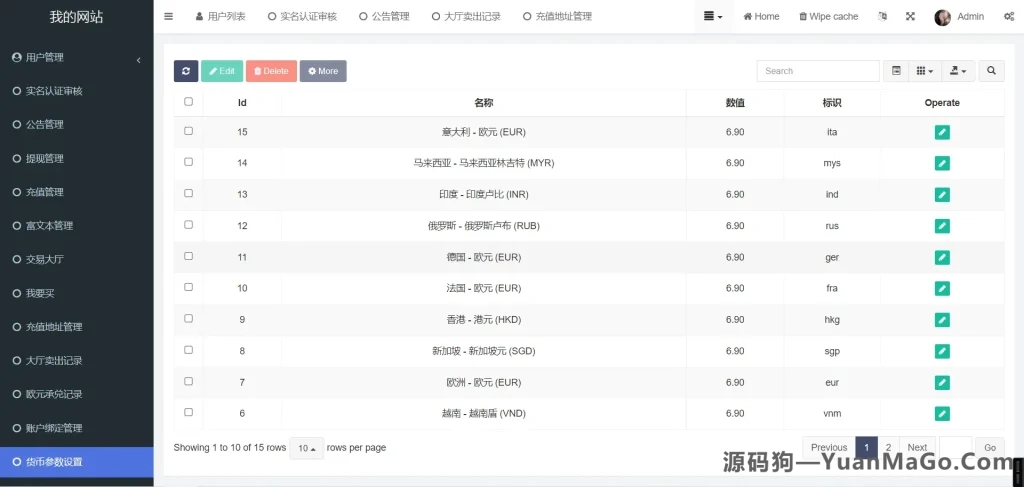Edit row 10 法国 with green pencil icon

(x=942, y=289)
